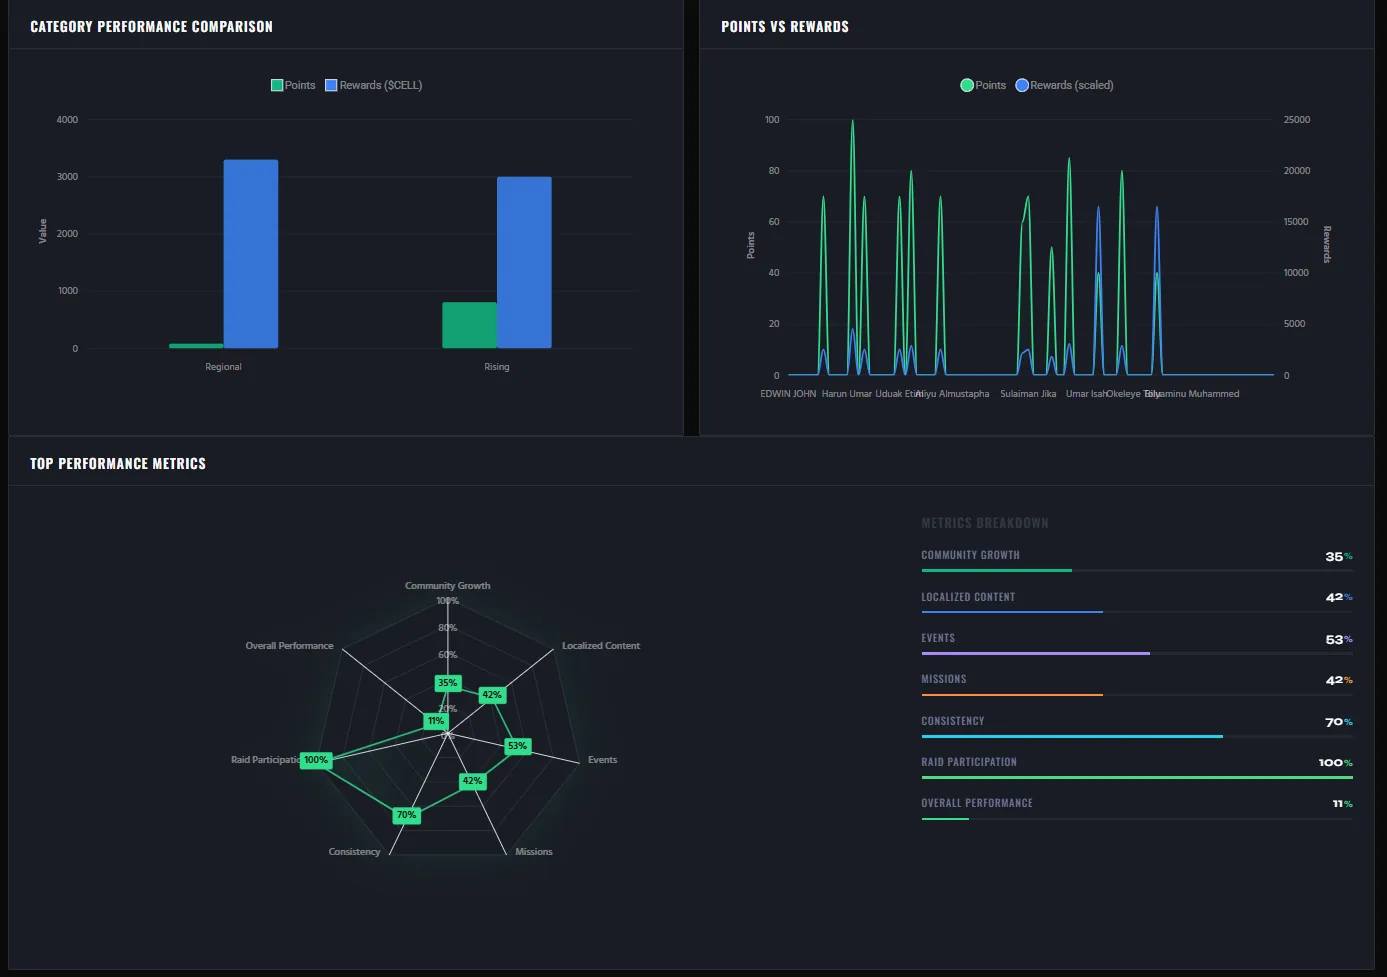Click the Aliyu Almustapha axis label

(x=953, y=394)
